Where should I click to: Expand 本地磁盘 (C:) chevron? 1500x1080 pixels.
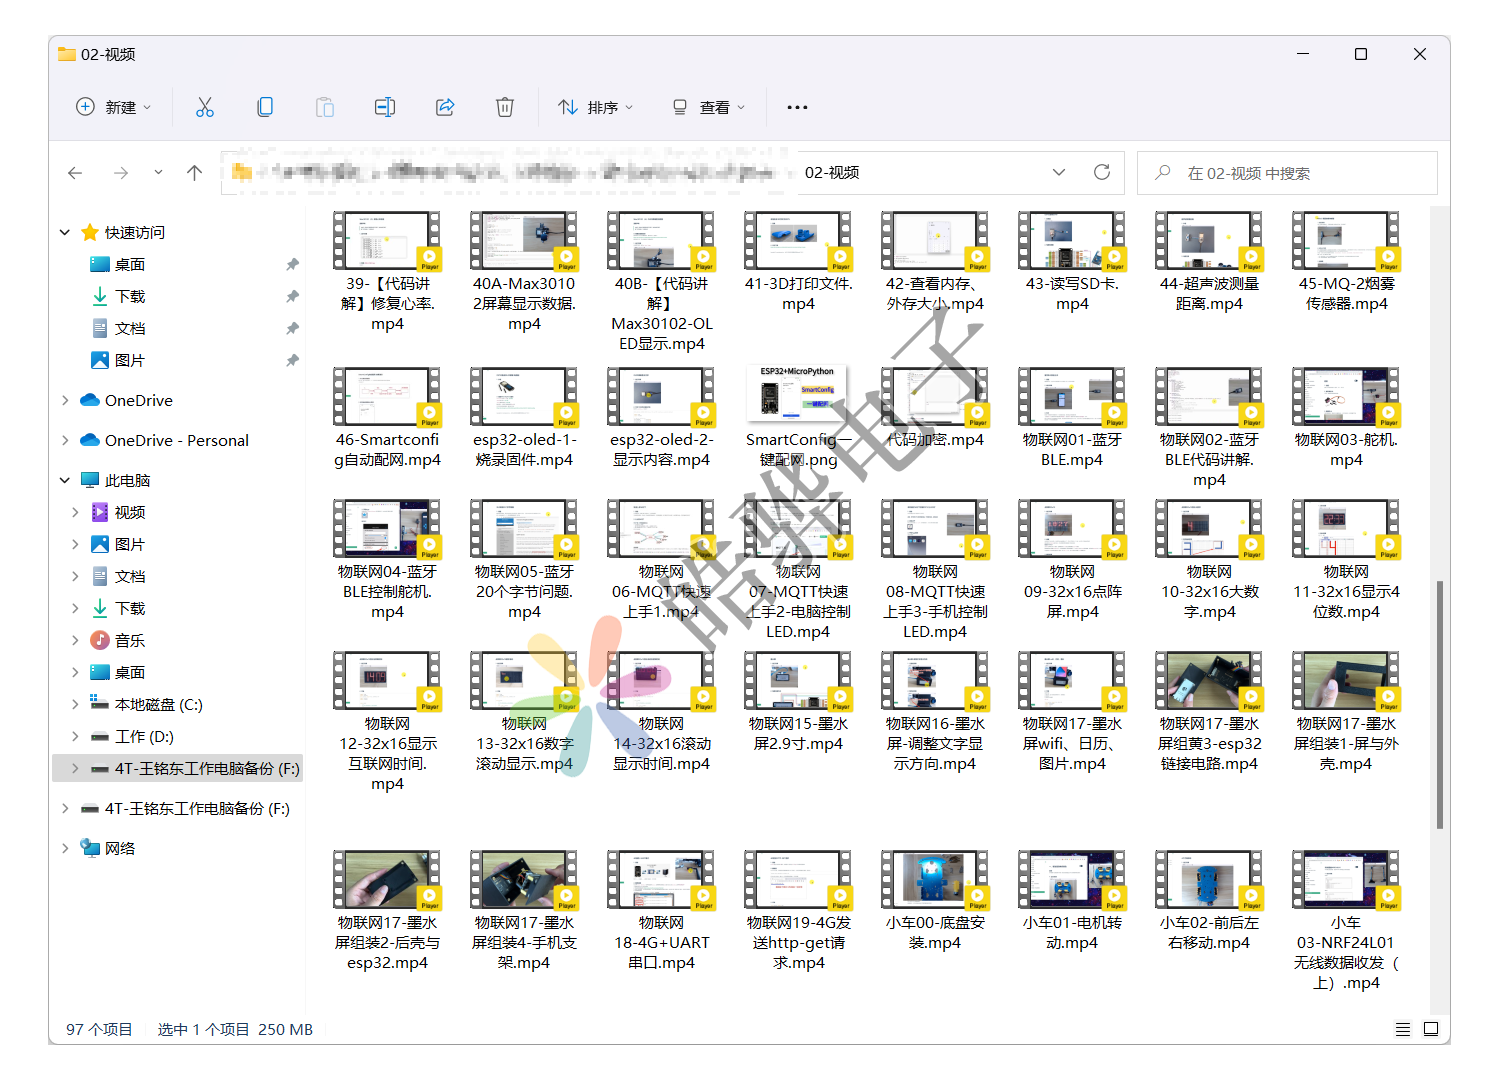pos(75,704)
